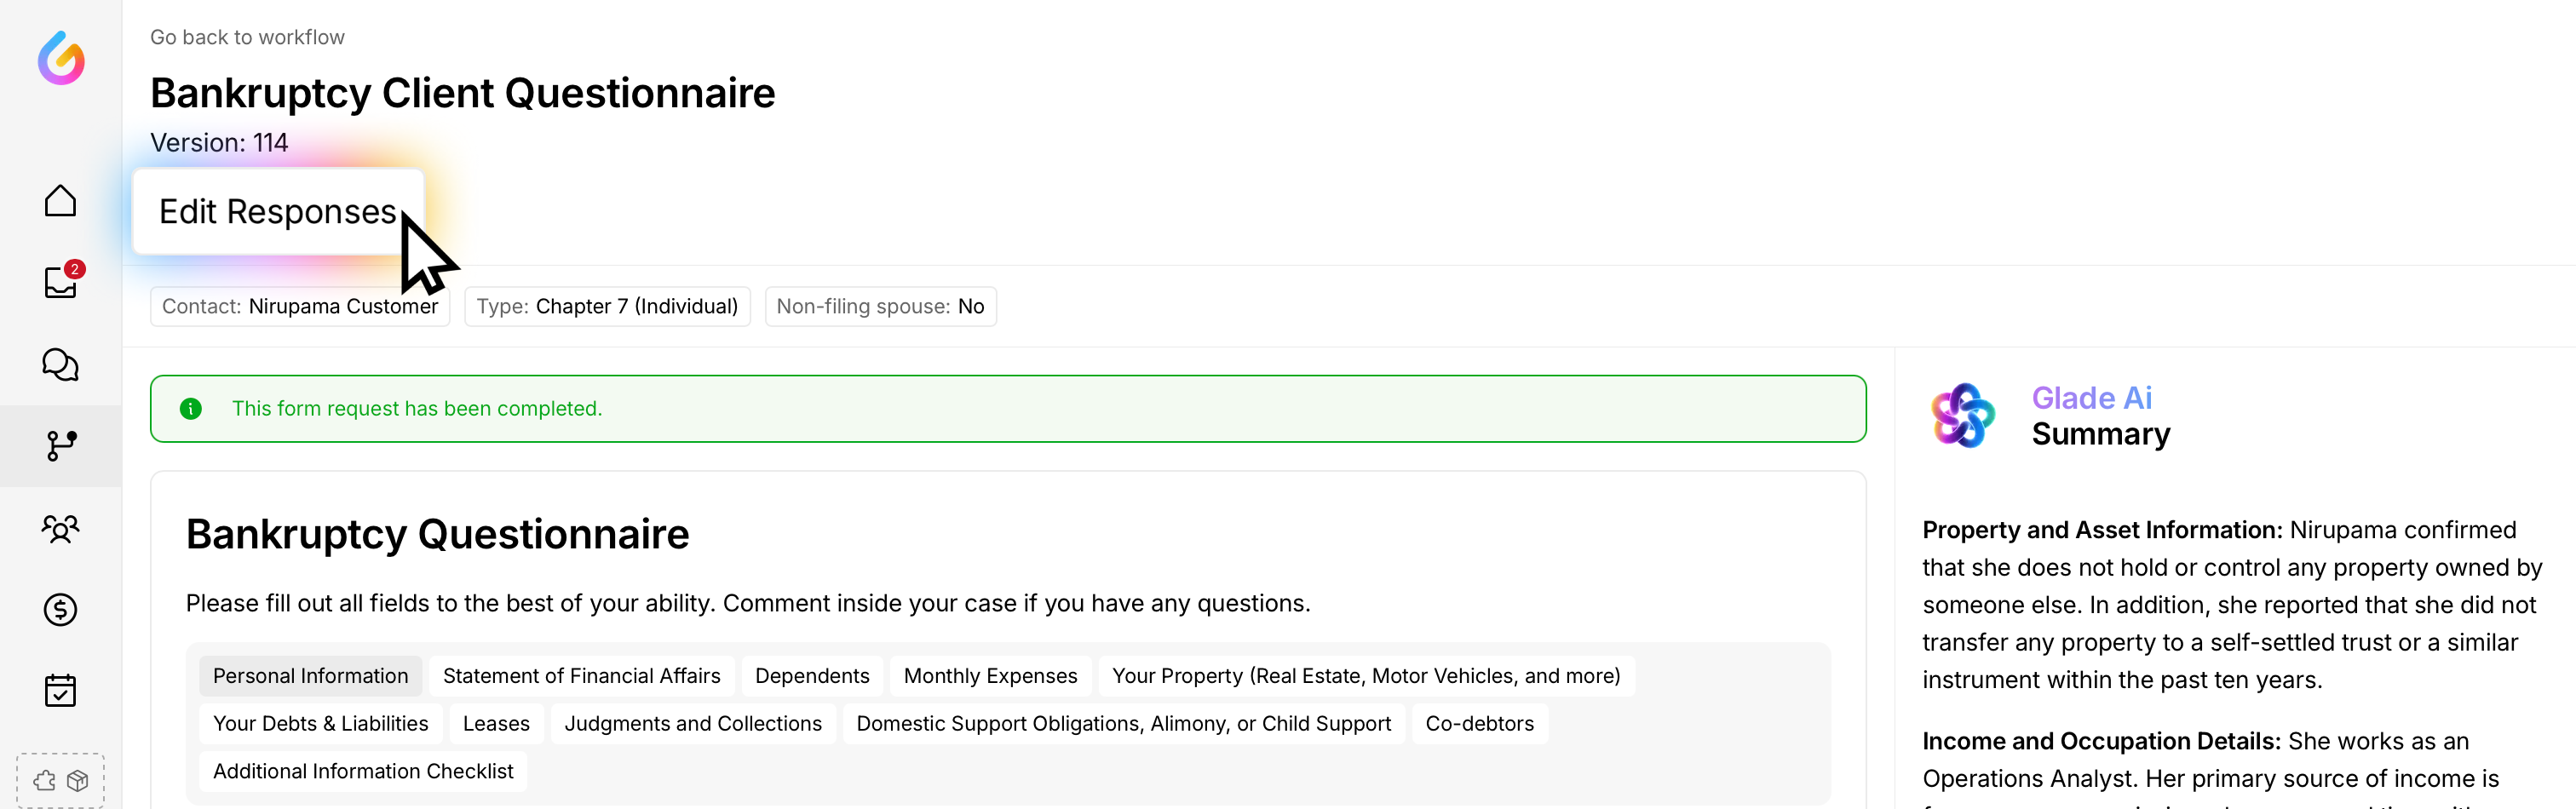Open the contacts people icon
This screenshot has height=809, width=2576.
pyautogui.click(x=61, y=528)
